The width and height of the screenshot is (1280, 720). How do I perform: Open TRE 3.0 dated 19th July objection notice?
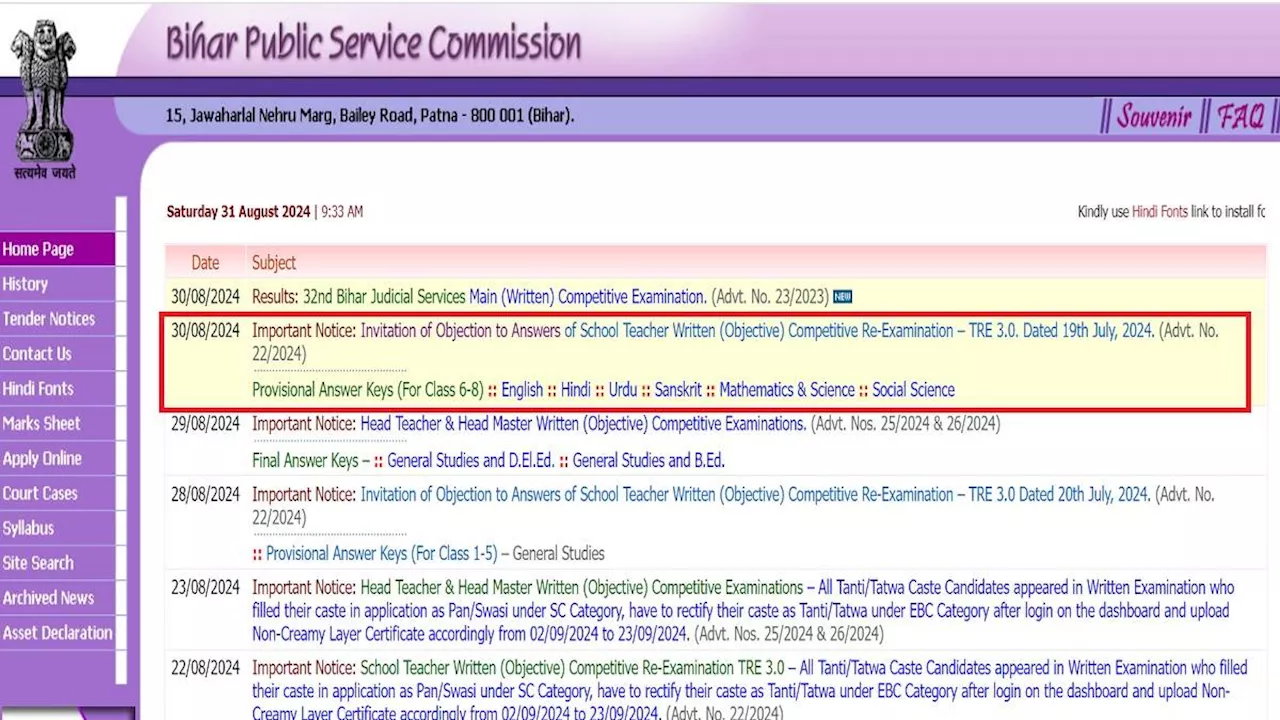click(757, 331)
